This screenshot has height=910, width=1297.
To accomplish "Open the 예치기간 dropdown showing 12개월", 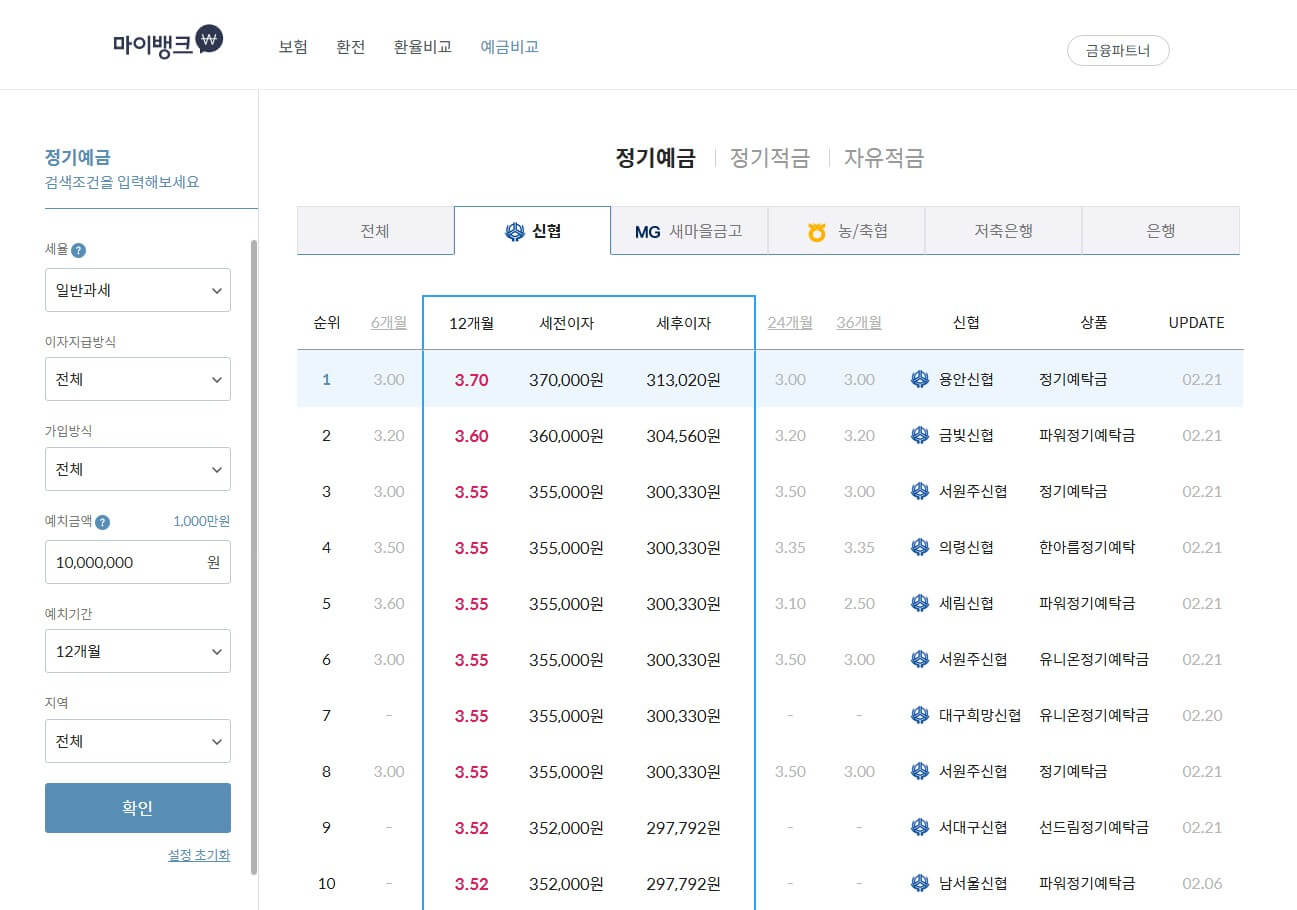I will [x=137, y=651].
